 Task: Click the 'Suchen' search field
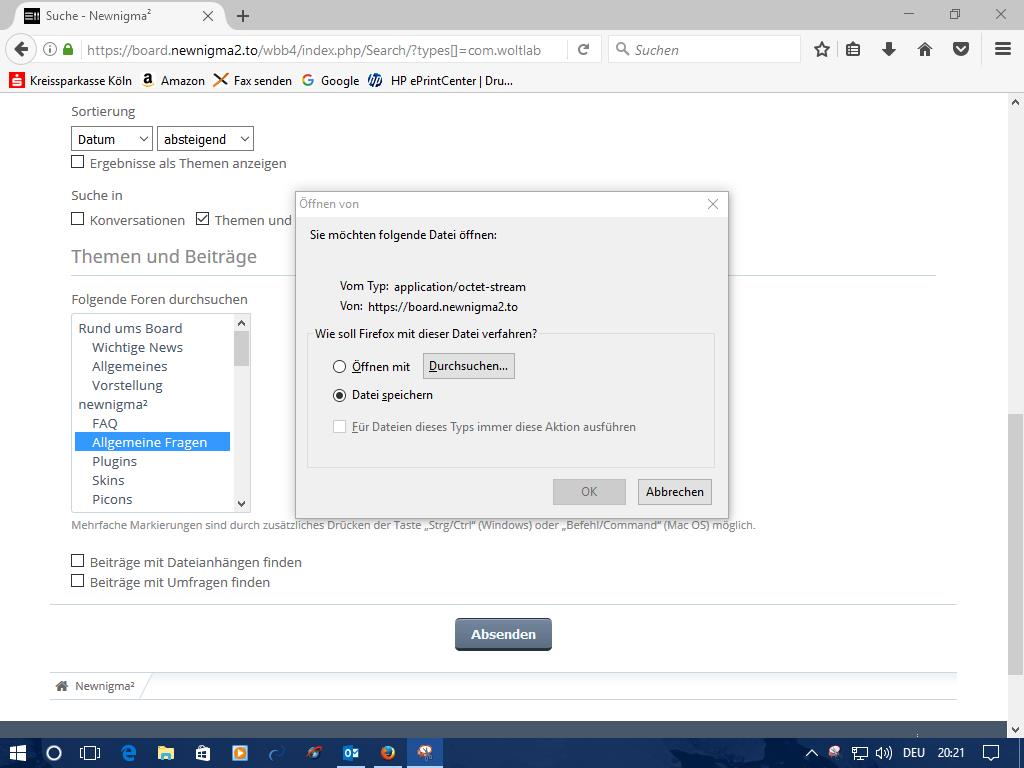point(712,49)
